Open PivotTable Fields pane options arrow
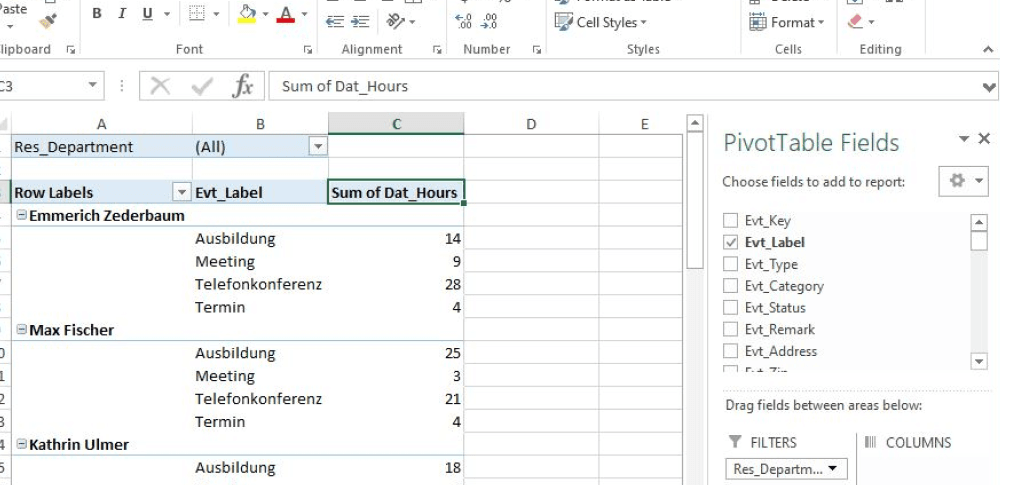The height and width of the screenshot is (485, 1009). point(963,138)
